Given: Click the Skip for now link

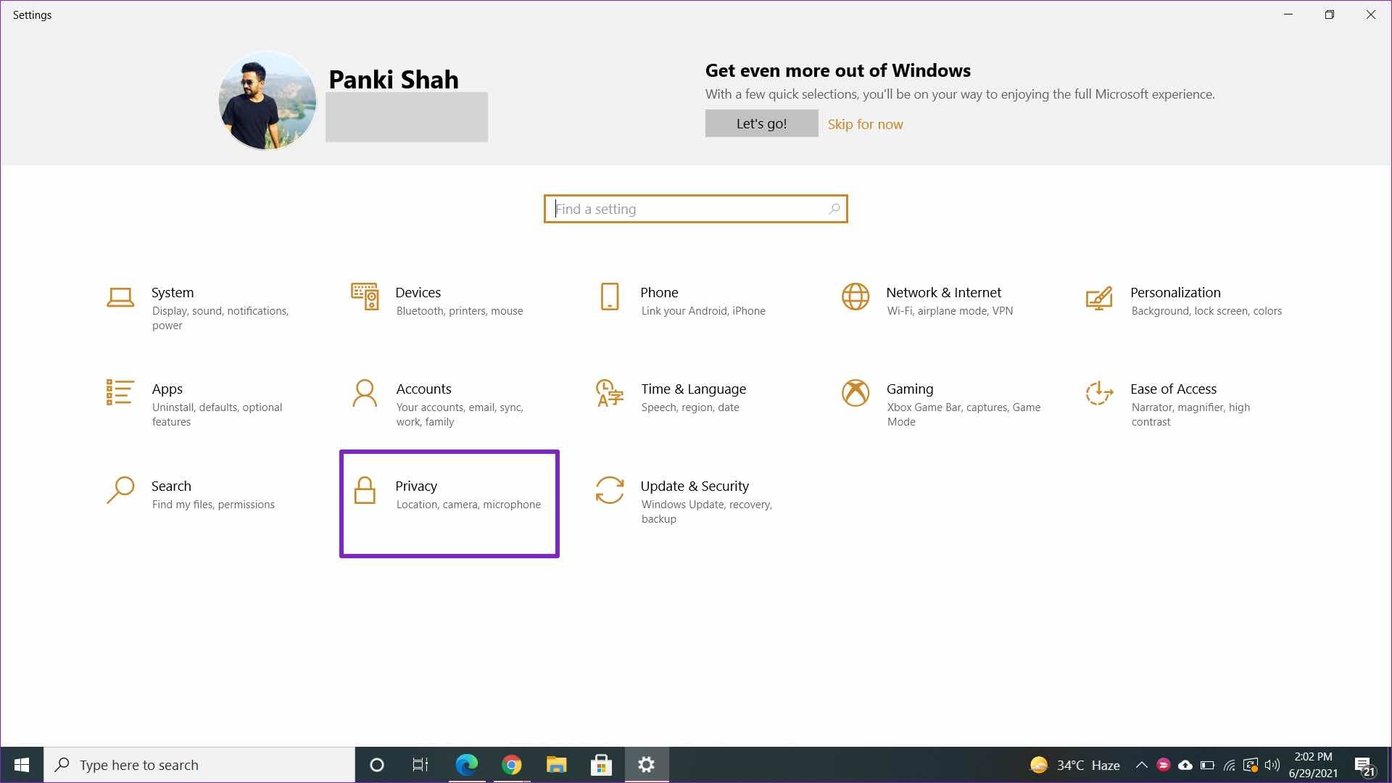Looking at the screenshot, I should [865, 124].
